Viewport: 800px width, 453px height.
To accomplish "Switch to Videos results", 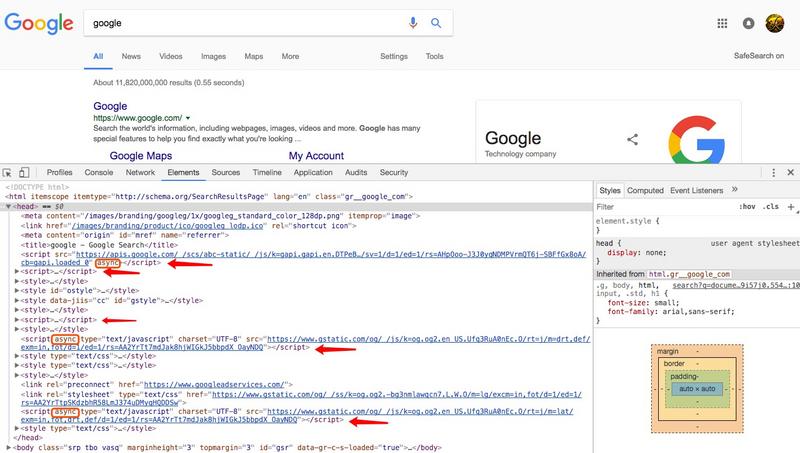I will click(170, 56).
